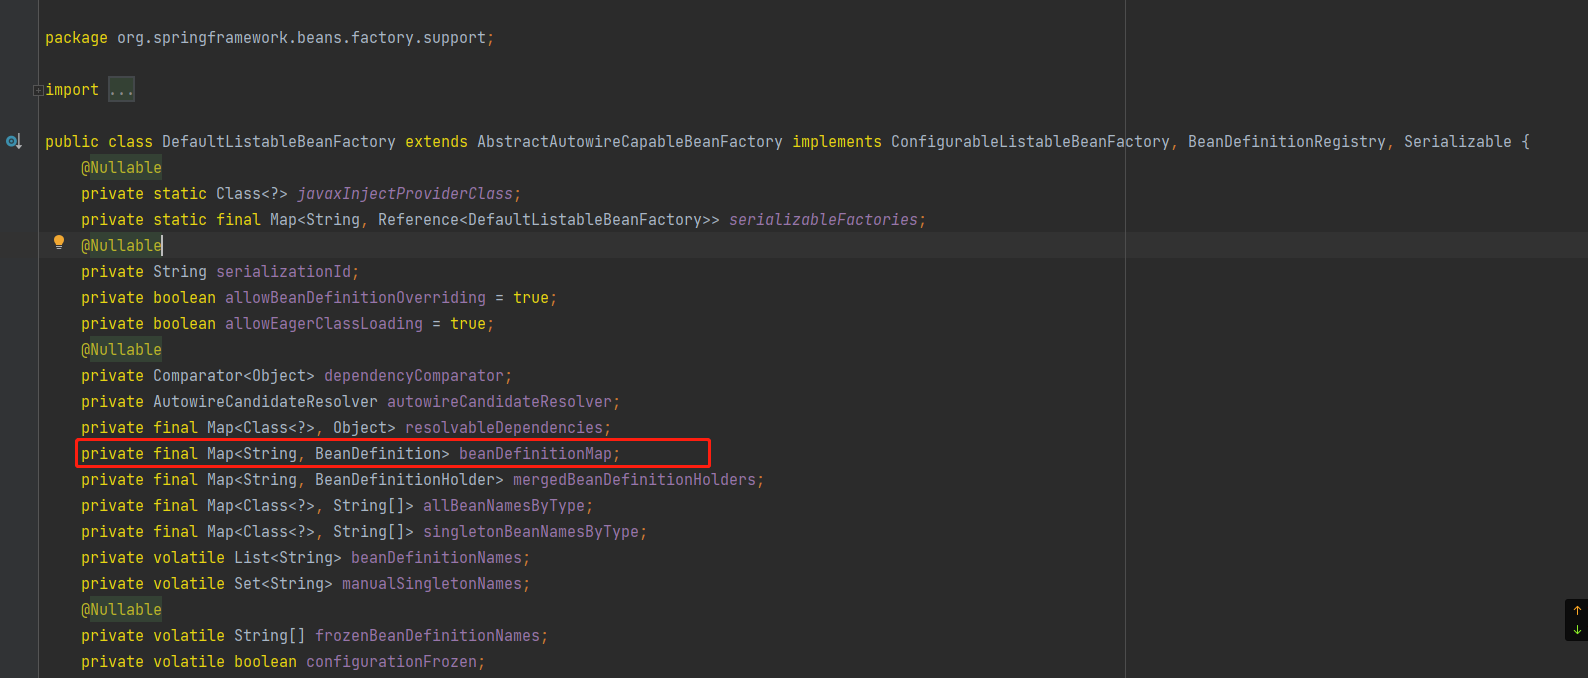Image resolution: width=1588 pixels, height=678 pixels.
Task: Click the BeanDefinitionRegistry interface name
Action: click(x=1287, y=142)
